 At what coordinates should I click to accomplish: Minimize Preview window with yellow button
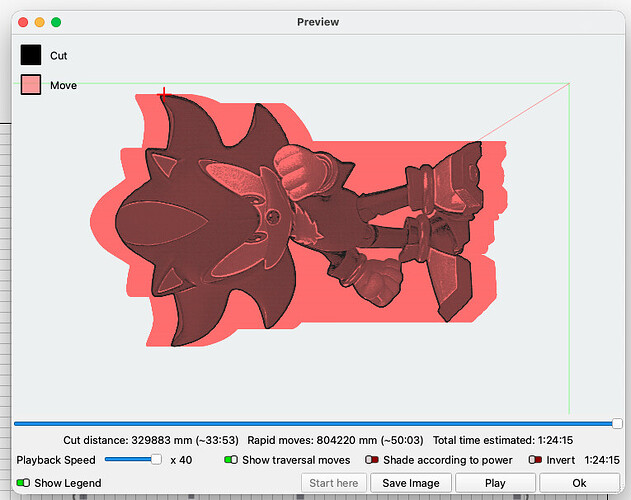(39, 22)
